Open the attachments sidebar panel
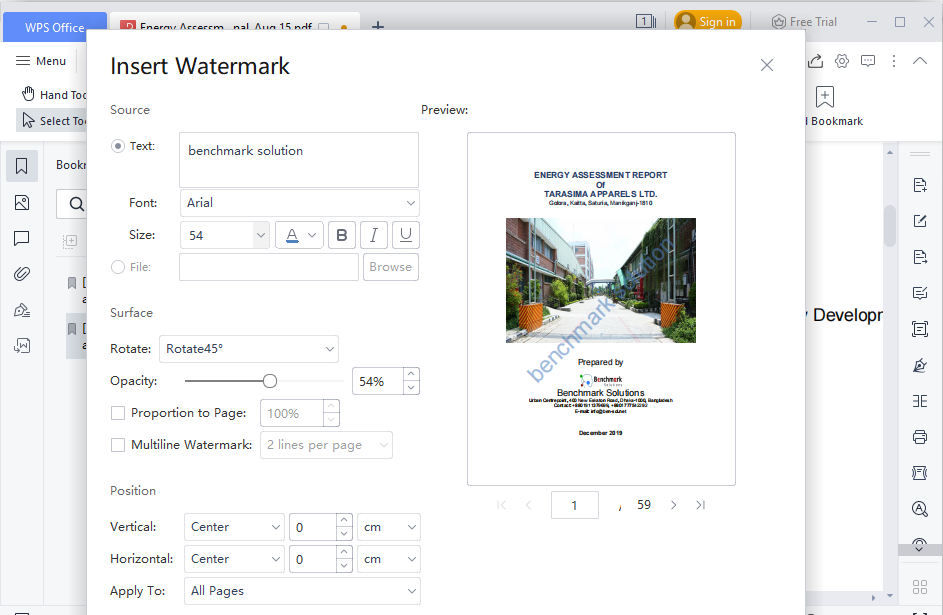This screenshot has height=615, width=943. tap(22, 274)
